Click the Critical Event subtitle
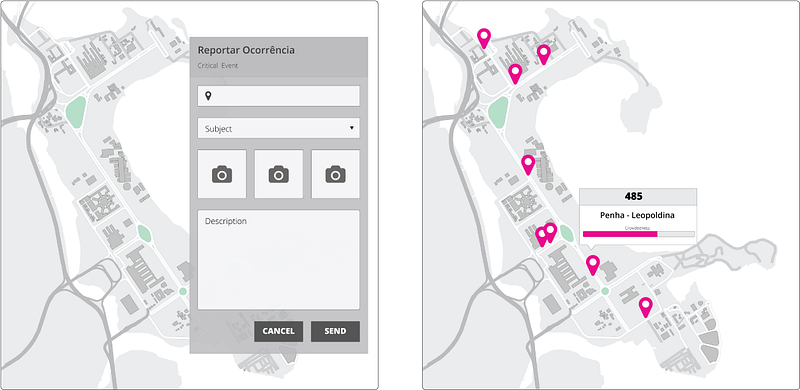The image size is (800, 390). point(217,66)
